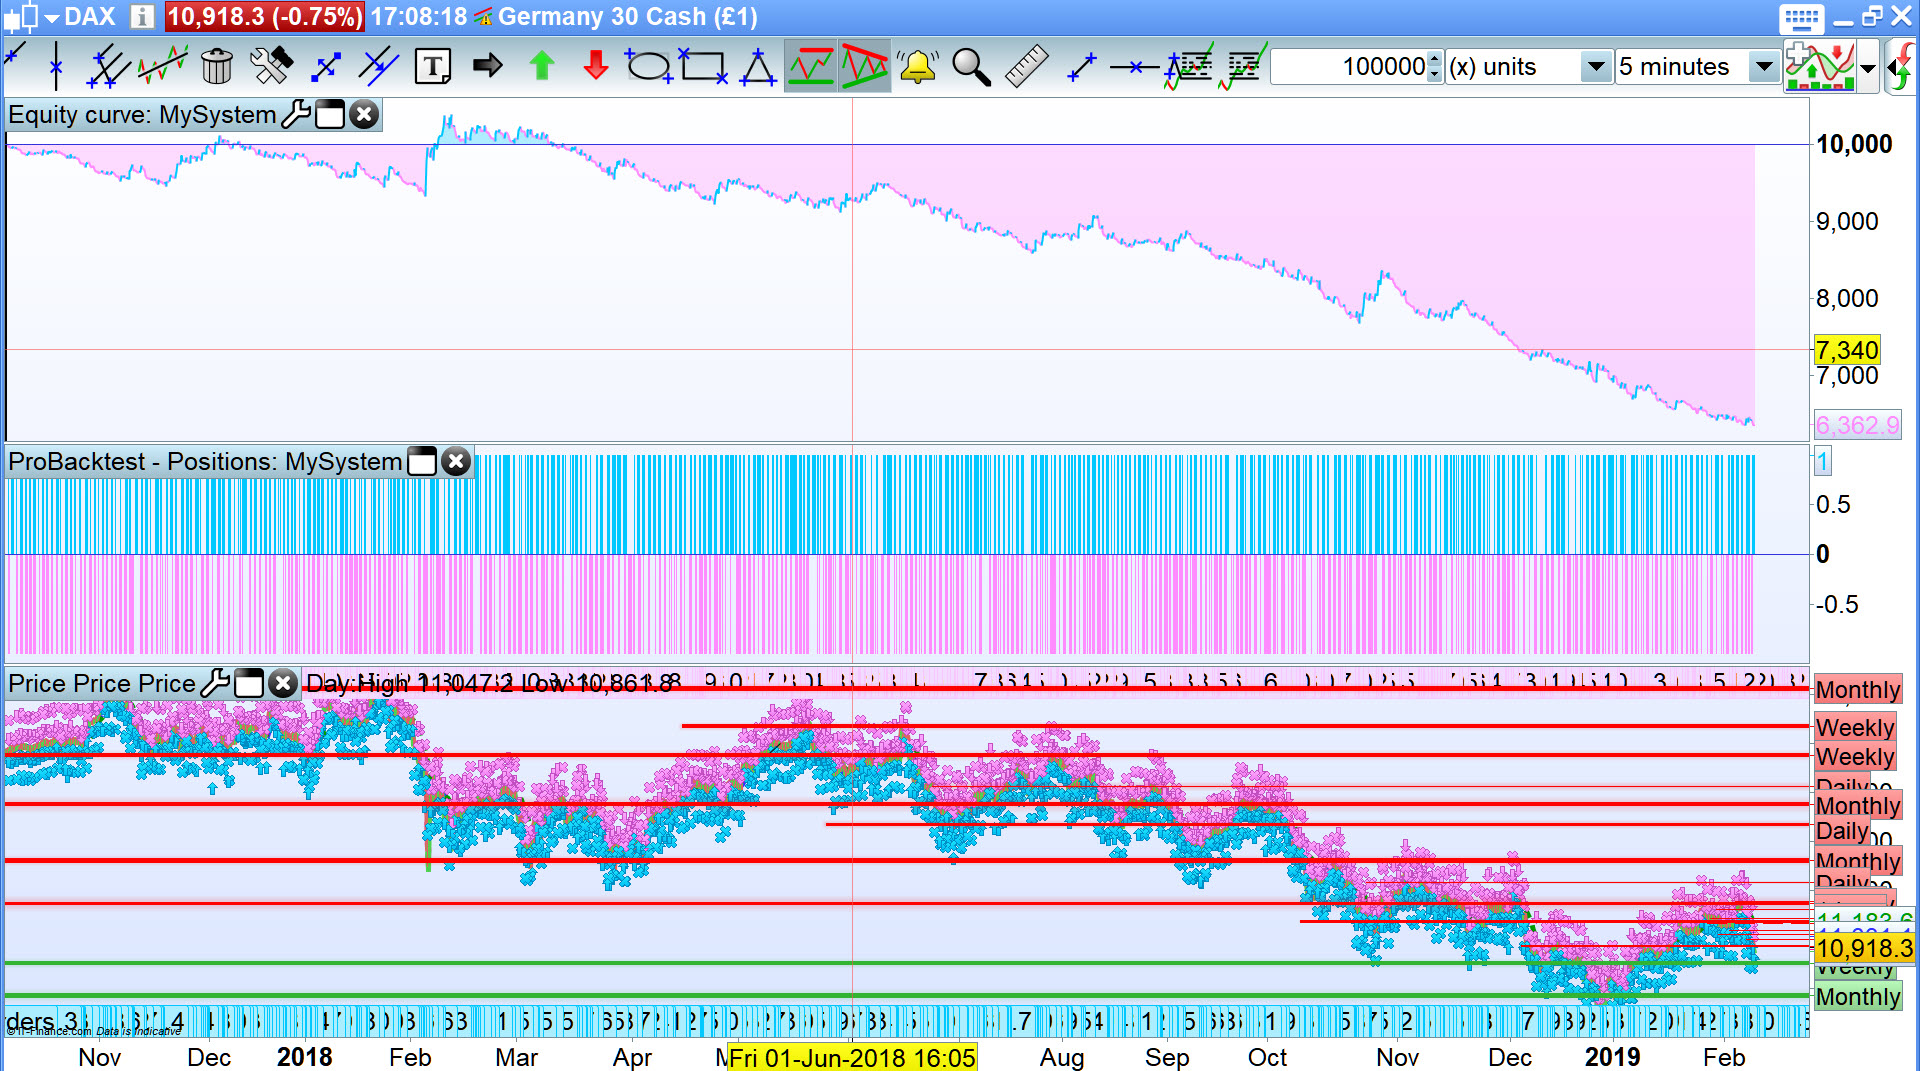Select the vertical line tool
The height and width of the screenshot is (1071, 1920).
56,66
